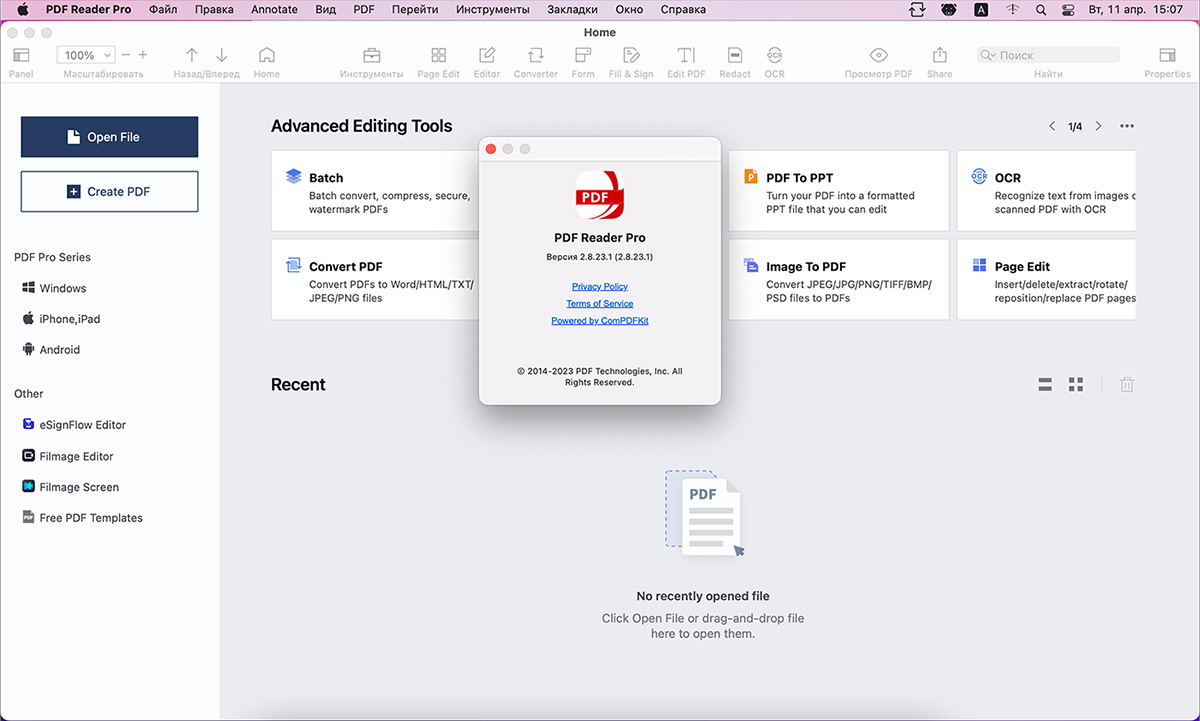Image resolution: width=1200 pixels, height=721 pixels.
Task: Open the Справка menu
Action: 683,10
